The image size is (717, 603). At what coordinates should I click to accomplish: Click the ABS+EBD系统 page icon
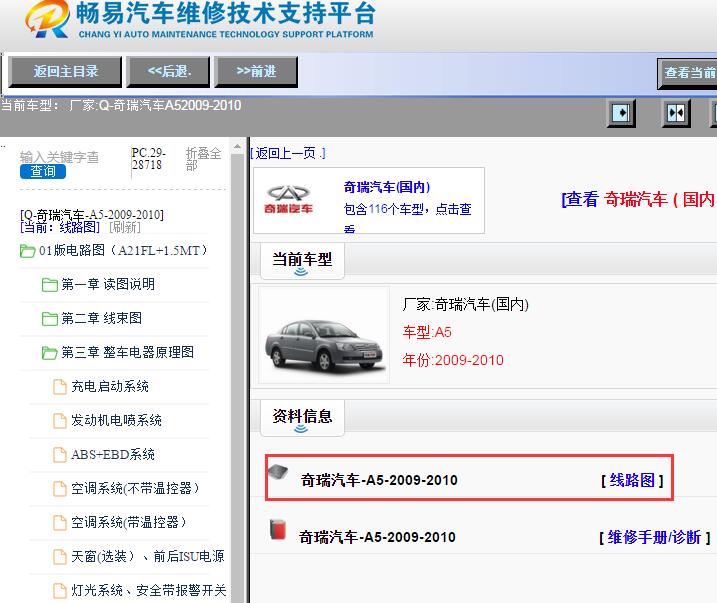[x=59, y=454]
